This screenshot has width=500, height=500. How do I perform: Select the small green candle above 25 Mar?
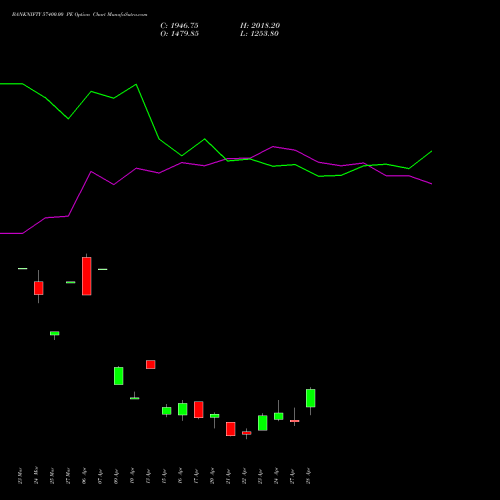(x=55, y=333)
